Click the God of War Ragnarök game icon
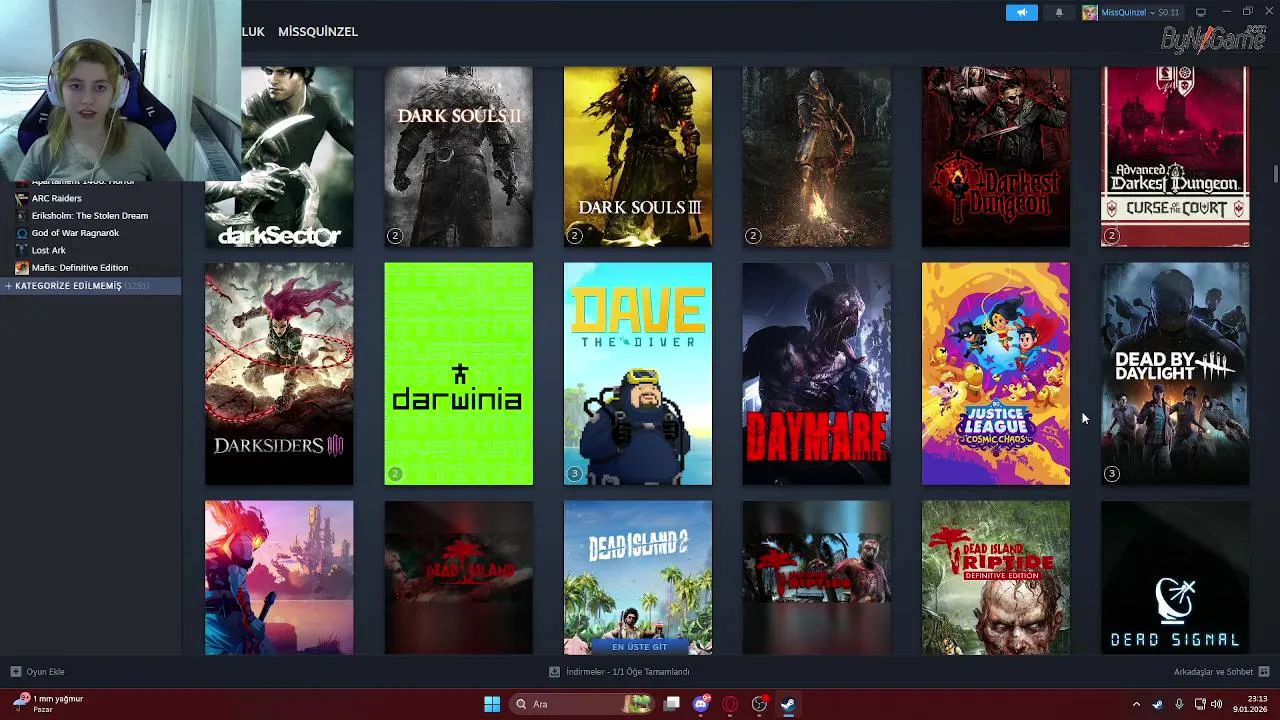This screenshot has height=720, width=1280. [21, 233]
